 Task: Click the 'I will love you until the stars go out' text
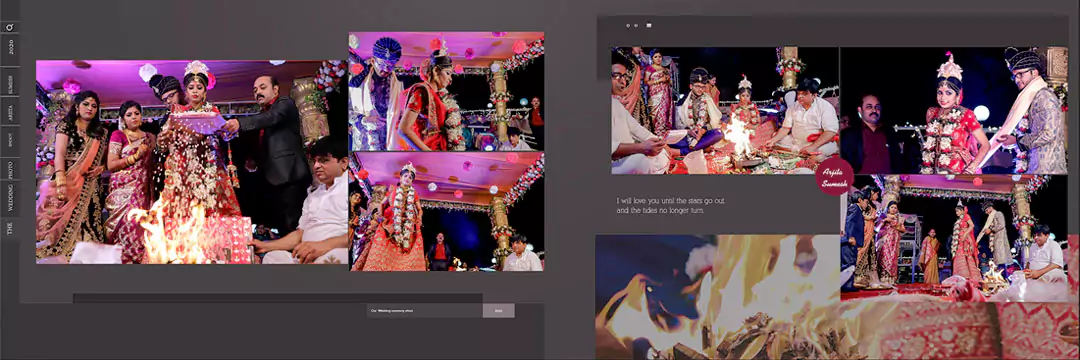[x=670, y=201]
